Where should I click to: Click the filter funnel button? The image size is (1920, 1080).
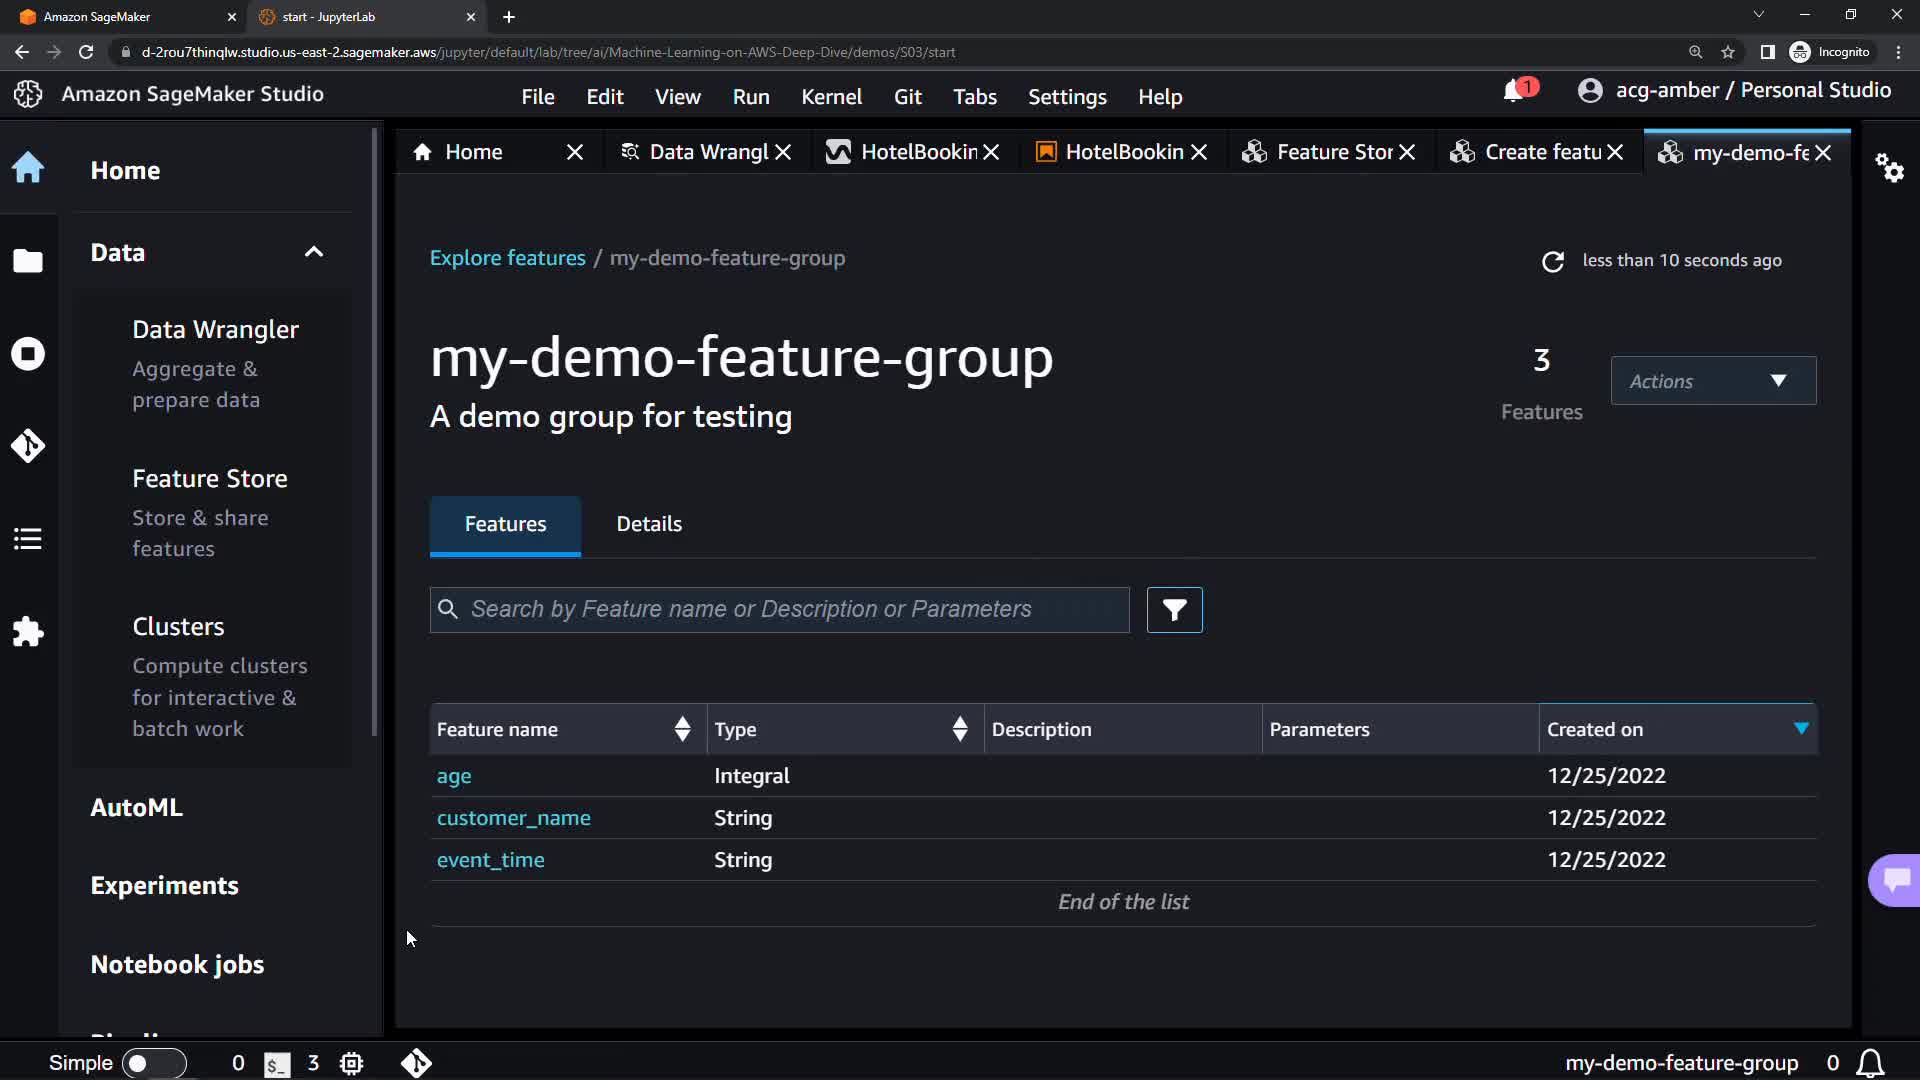(1174, 610)
